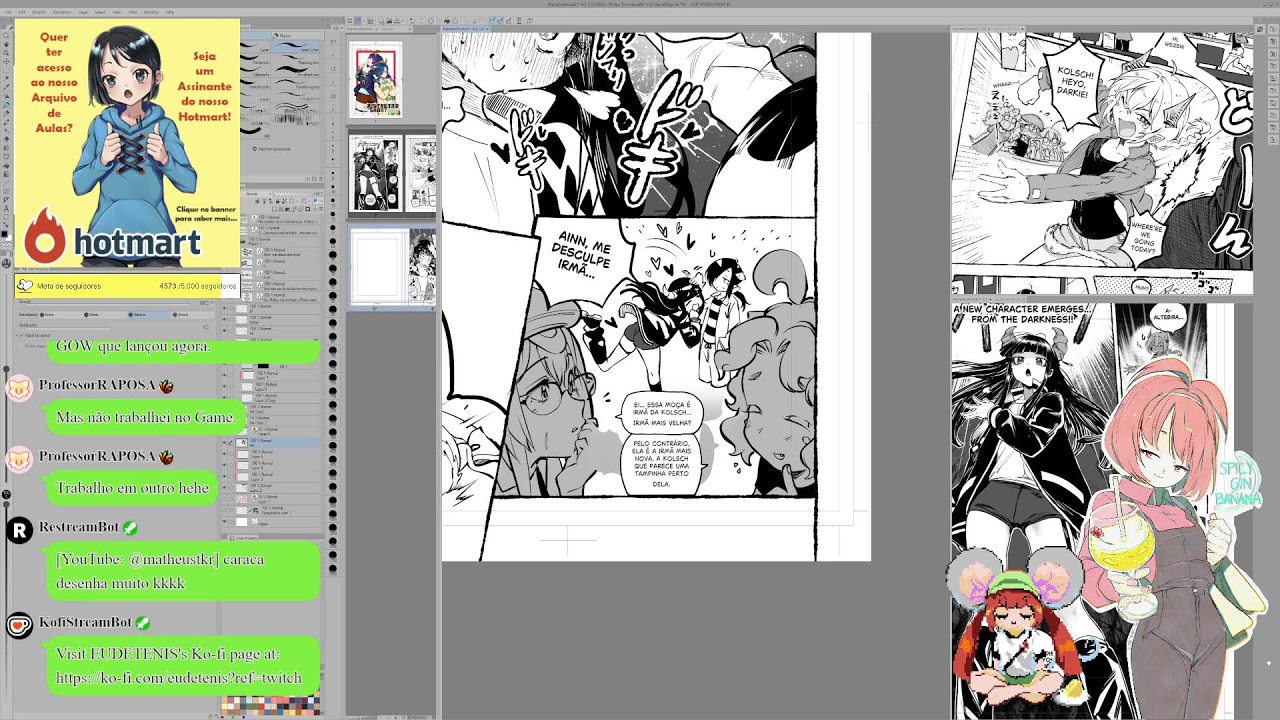1280x720 pixels.
Task: Click third icon in layer panel icon row
Action: pyautogui.click(x=270, y=201)
